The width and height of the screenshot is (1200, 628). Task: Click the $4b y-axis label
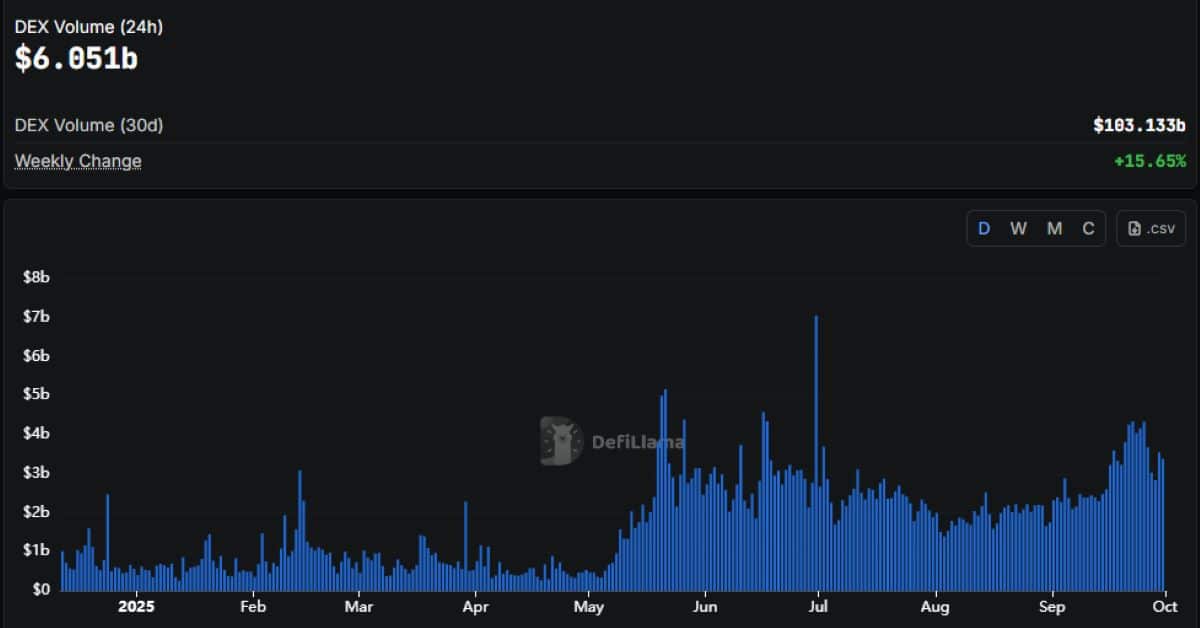tap(36, 434)
